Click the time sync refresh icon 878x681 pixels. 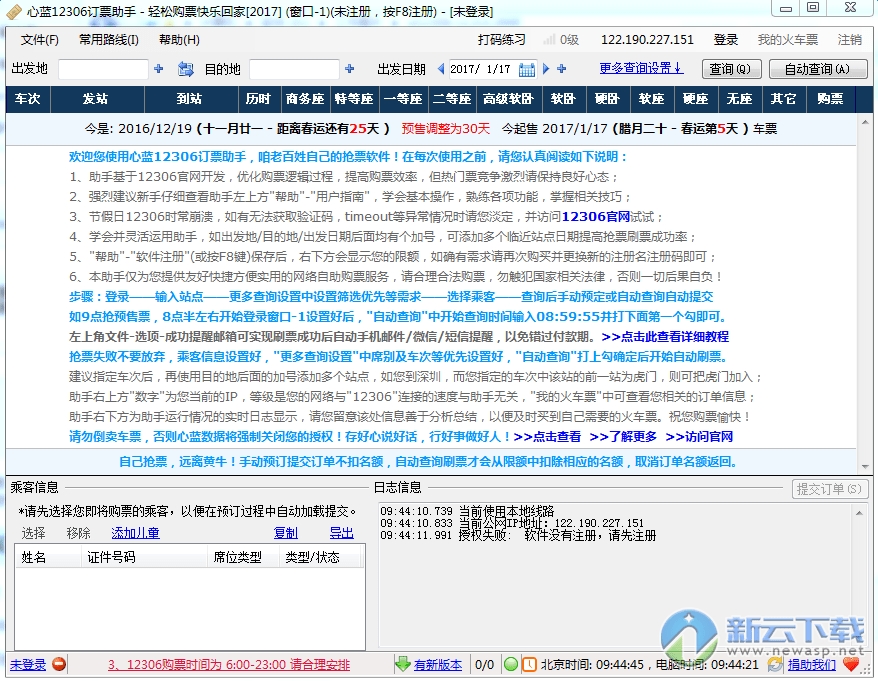(x=776, y=664)
